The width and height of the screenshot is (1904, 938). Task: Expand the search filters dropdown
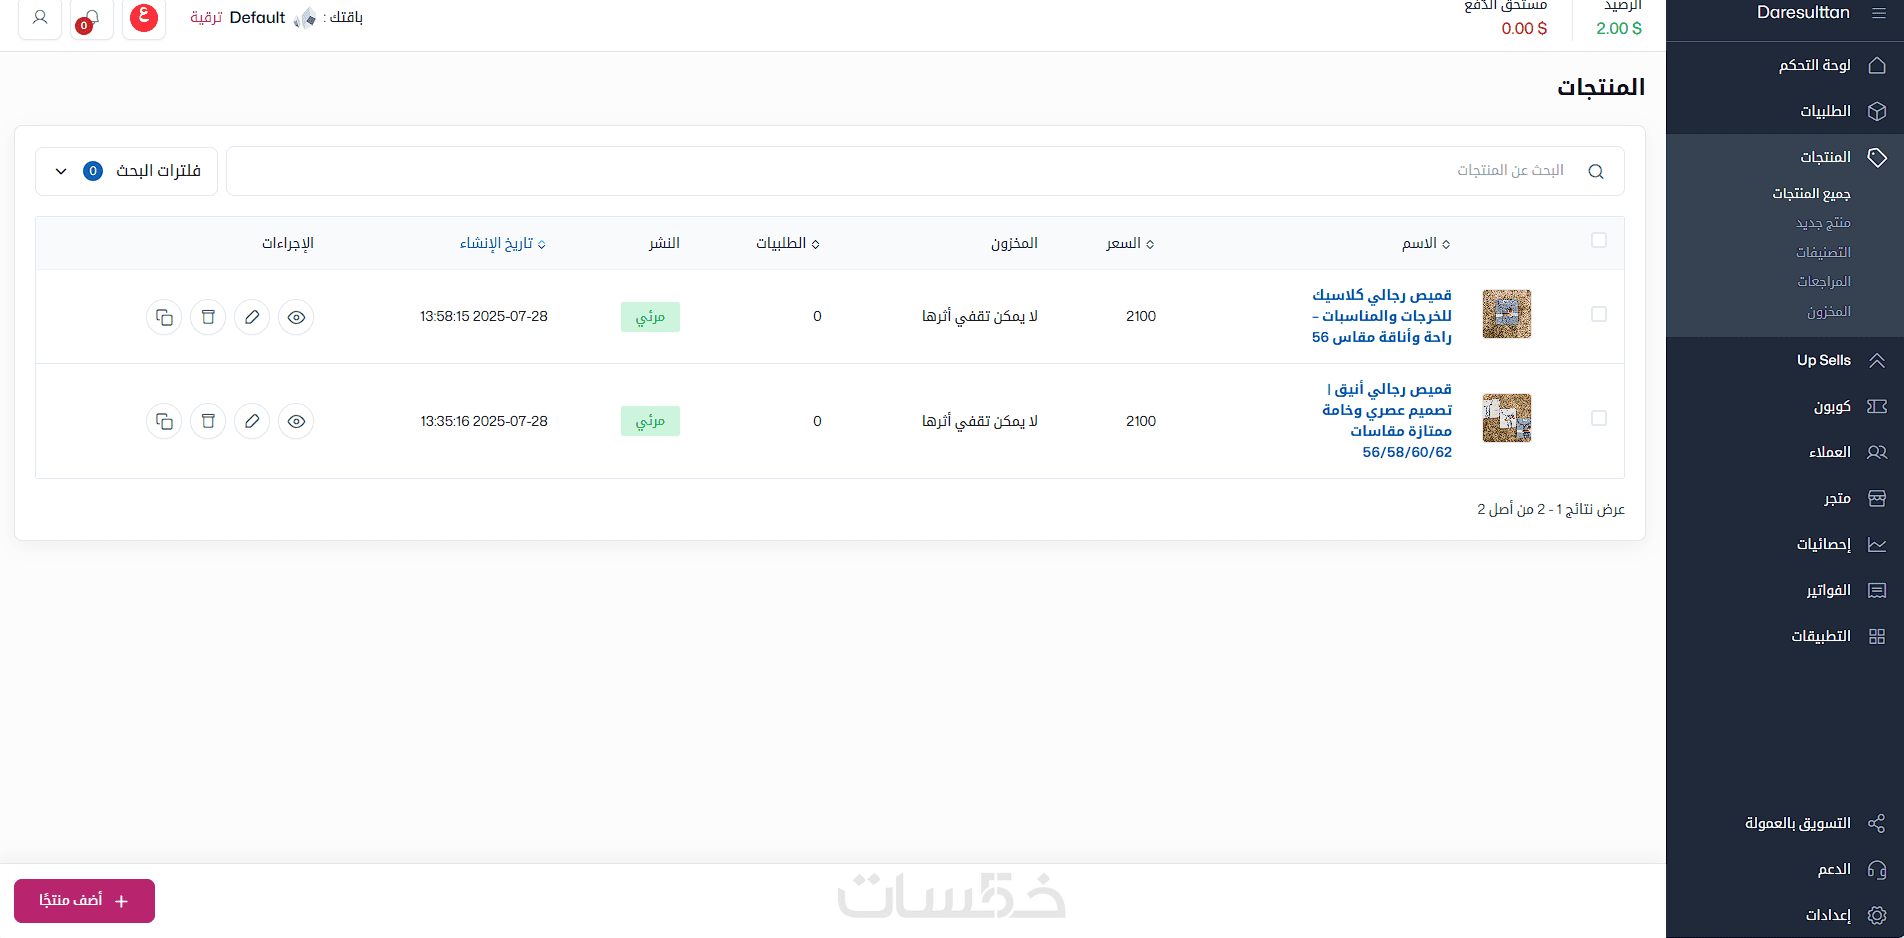click(127, 171)
